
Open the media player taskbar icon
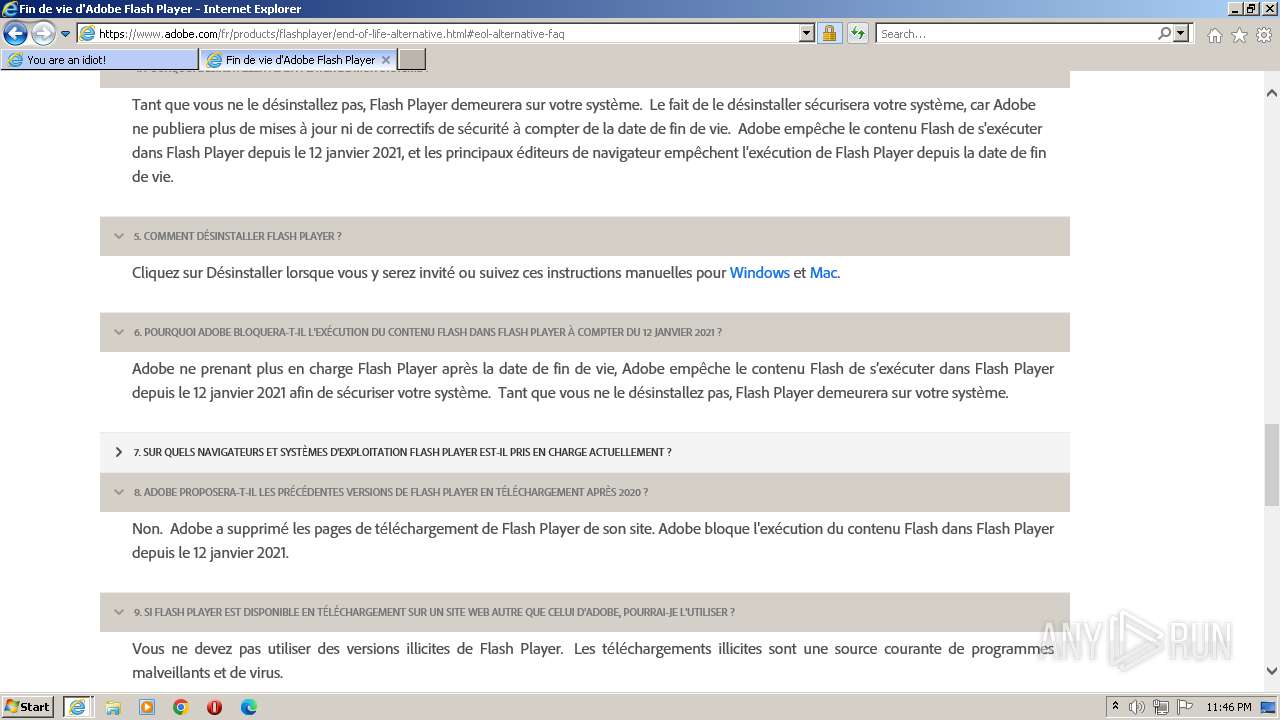147,707
